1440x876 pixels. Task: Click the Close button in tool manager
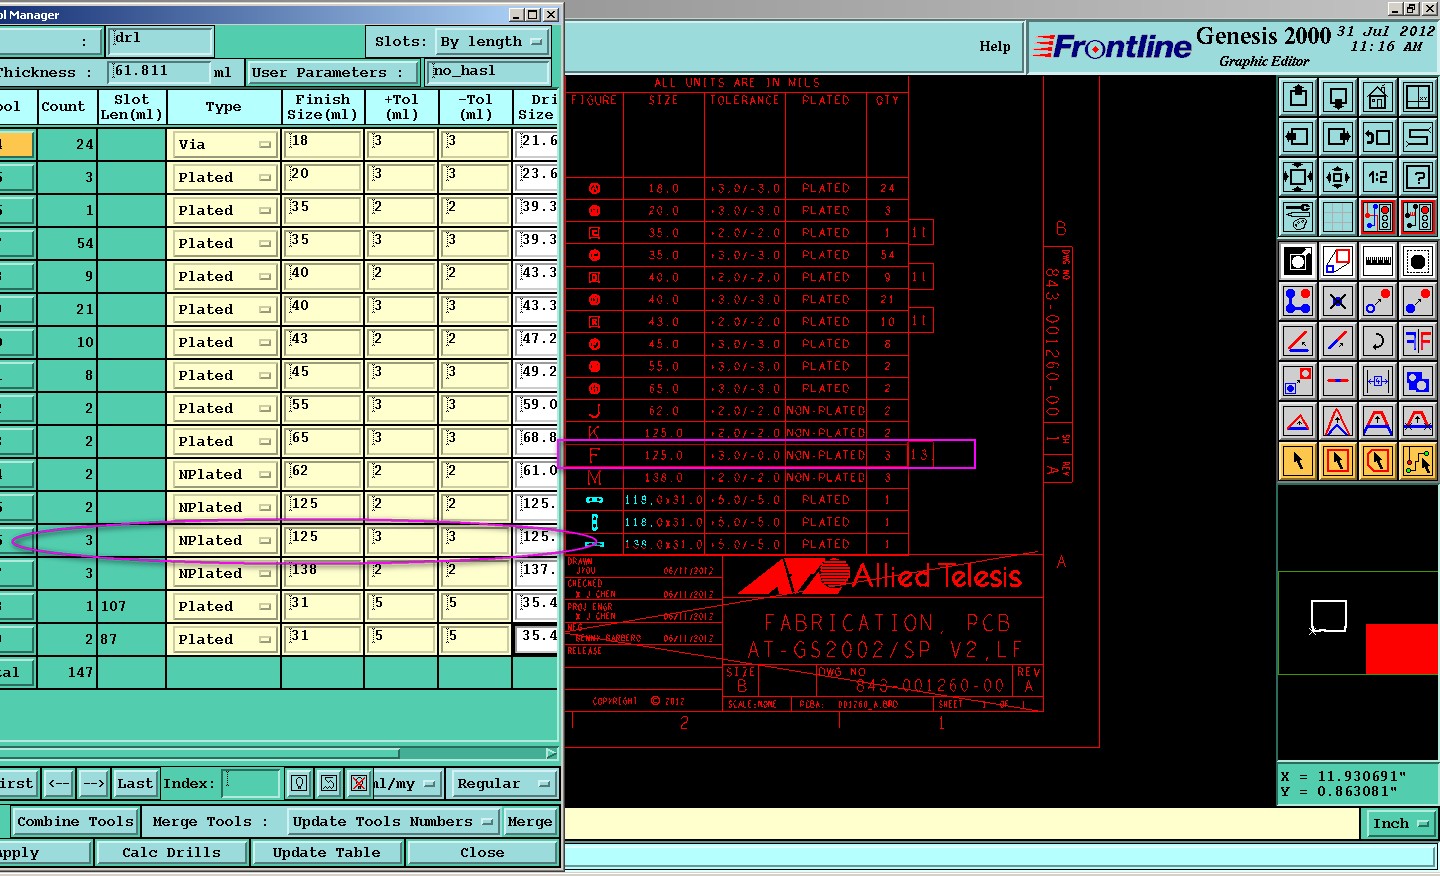pos(482,853)
